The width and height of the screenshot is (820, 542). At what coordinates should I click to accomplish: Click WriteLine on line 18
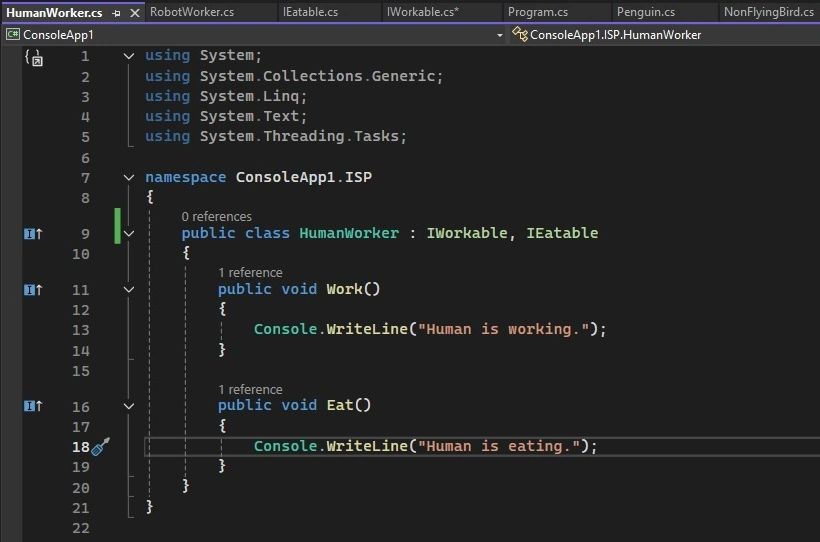click(x=367, y=446)
